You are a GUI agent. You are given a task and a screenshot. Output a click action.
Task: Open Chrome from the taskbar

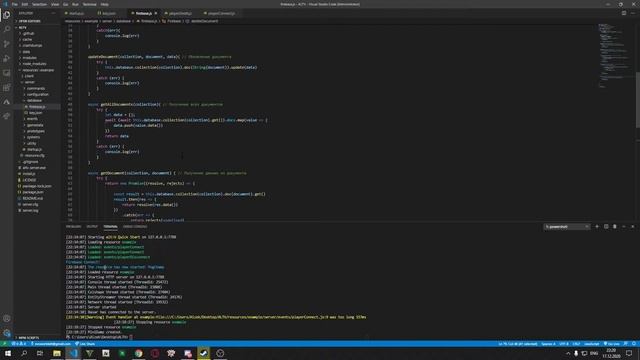[138, 353]
